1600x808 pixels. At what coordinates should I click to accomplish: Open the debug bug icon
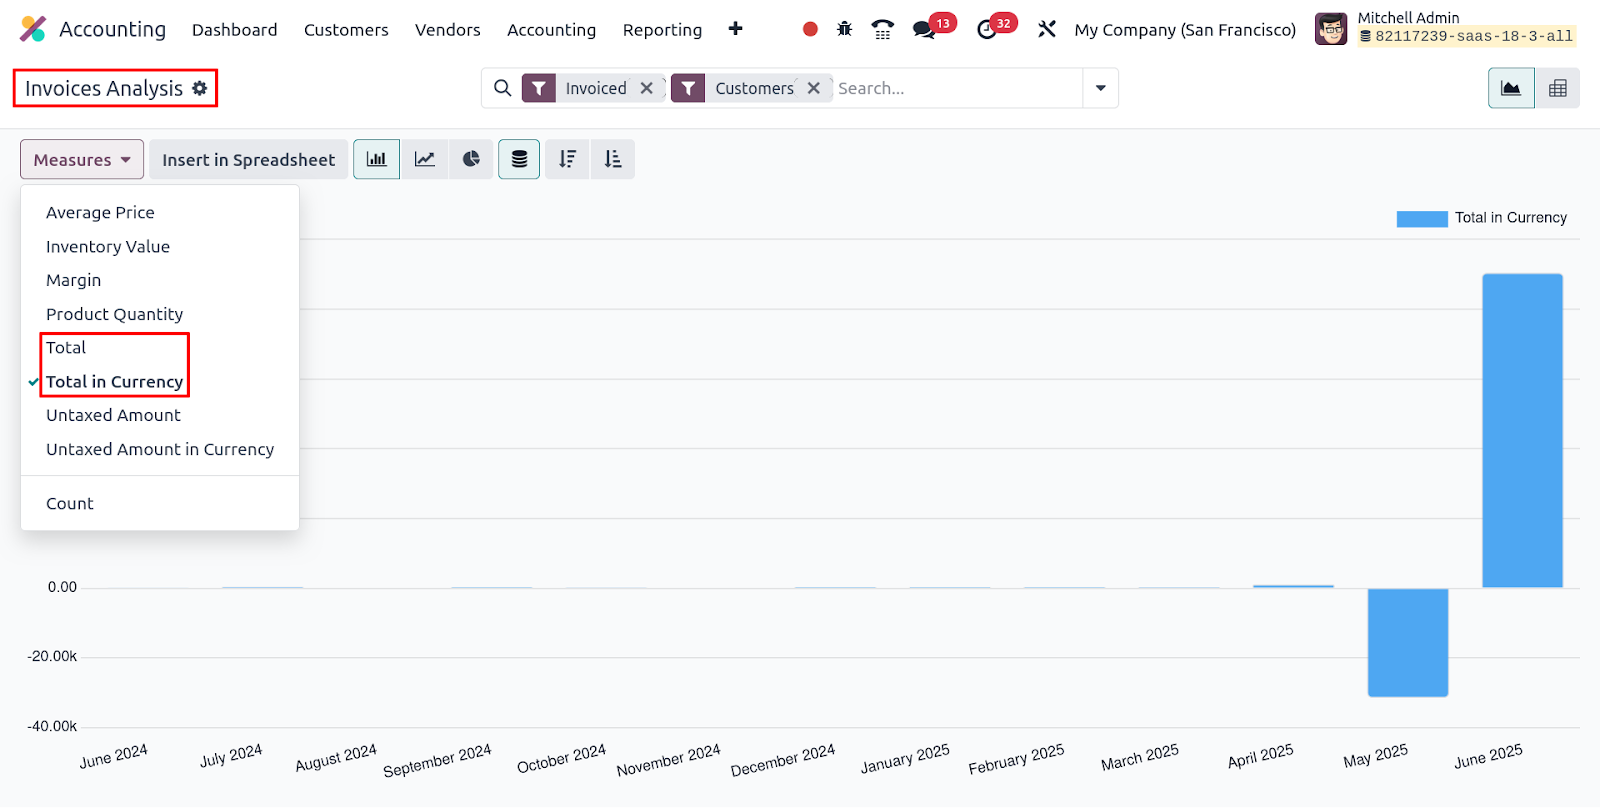point(845,29)
